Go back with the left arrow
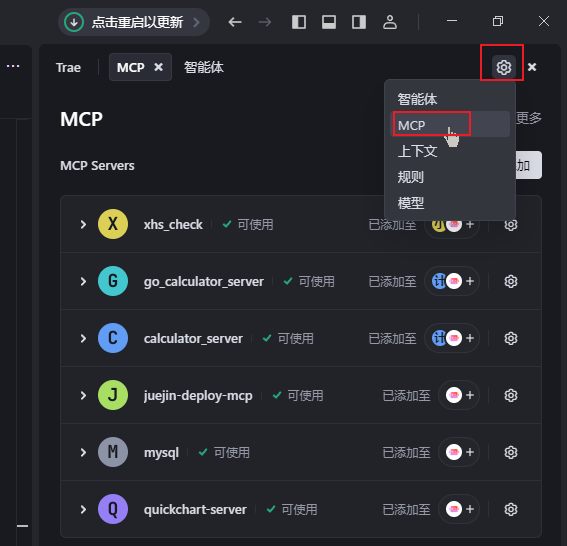Screen dimensions: 567x546 [x=235, y=22]
